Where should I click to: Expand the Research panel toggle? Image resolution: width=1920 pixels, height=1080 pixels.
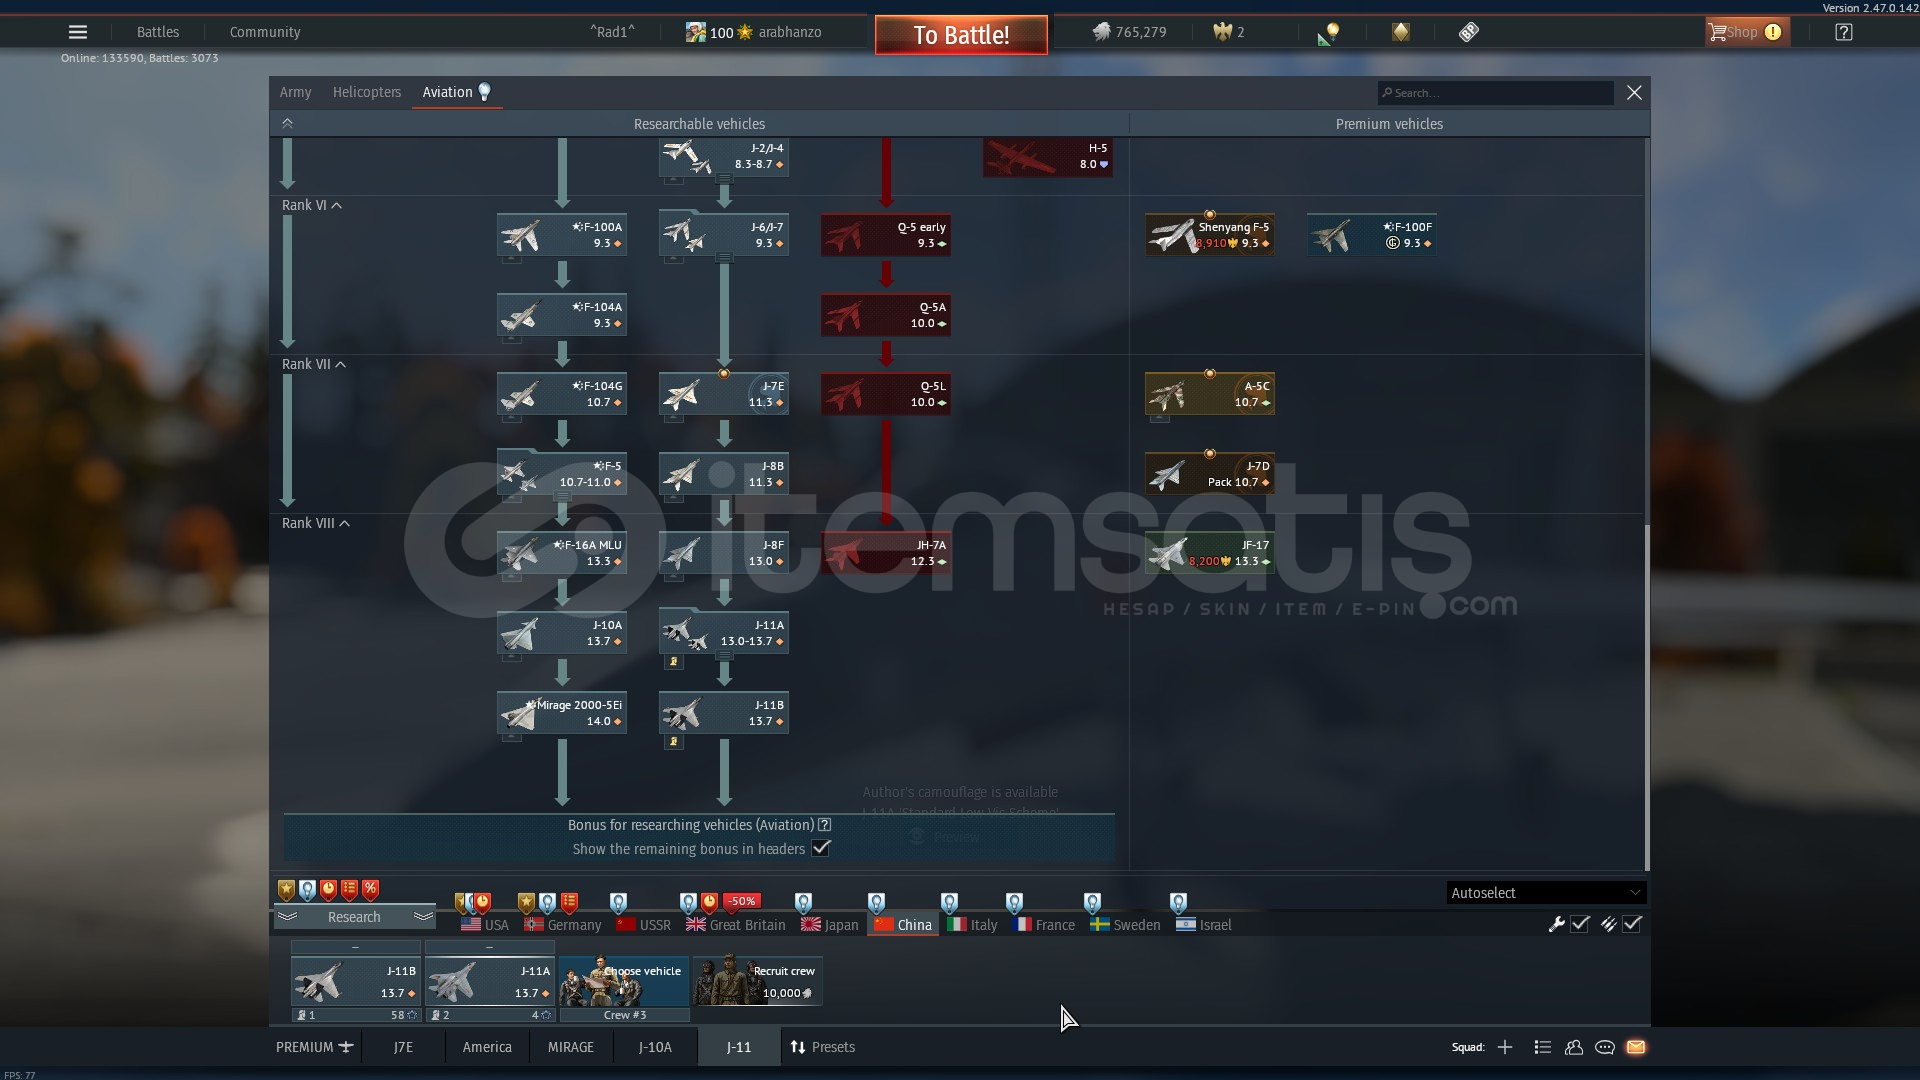(x=354, y=917)
